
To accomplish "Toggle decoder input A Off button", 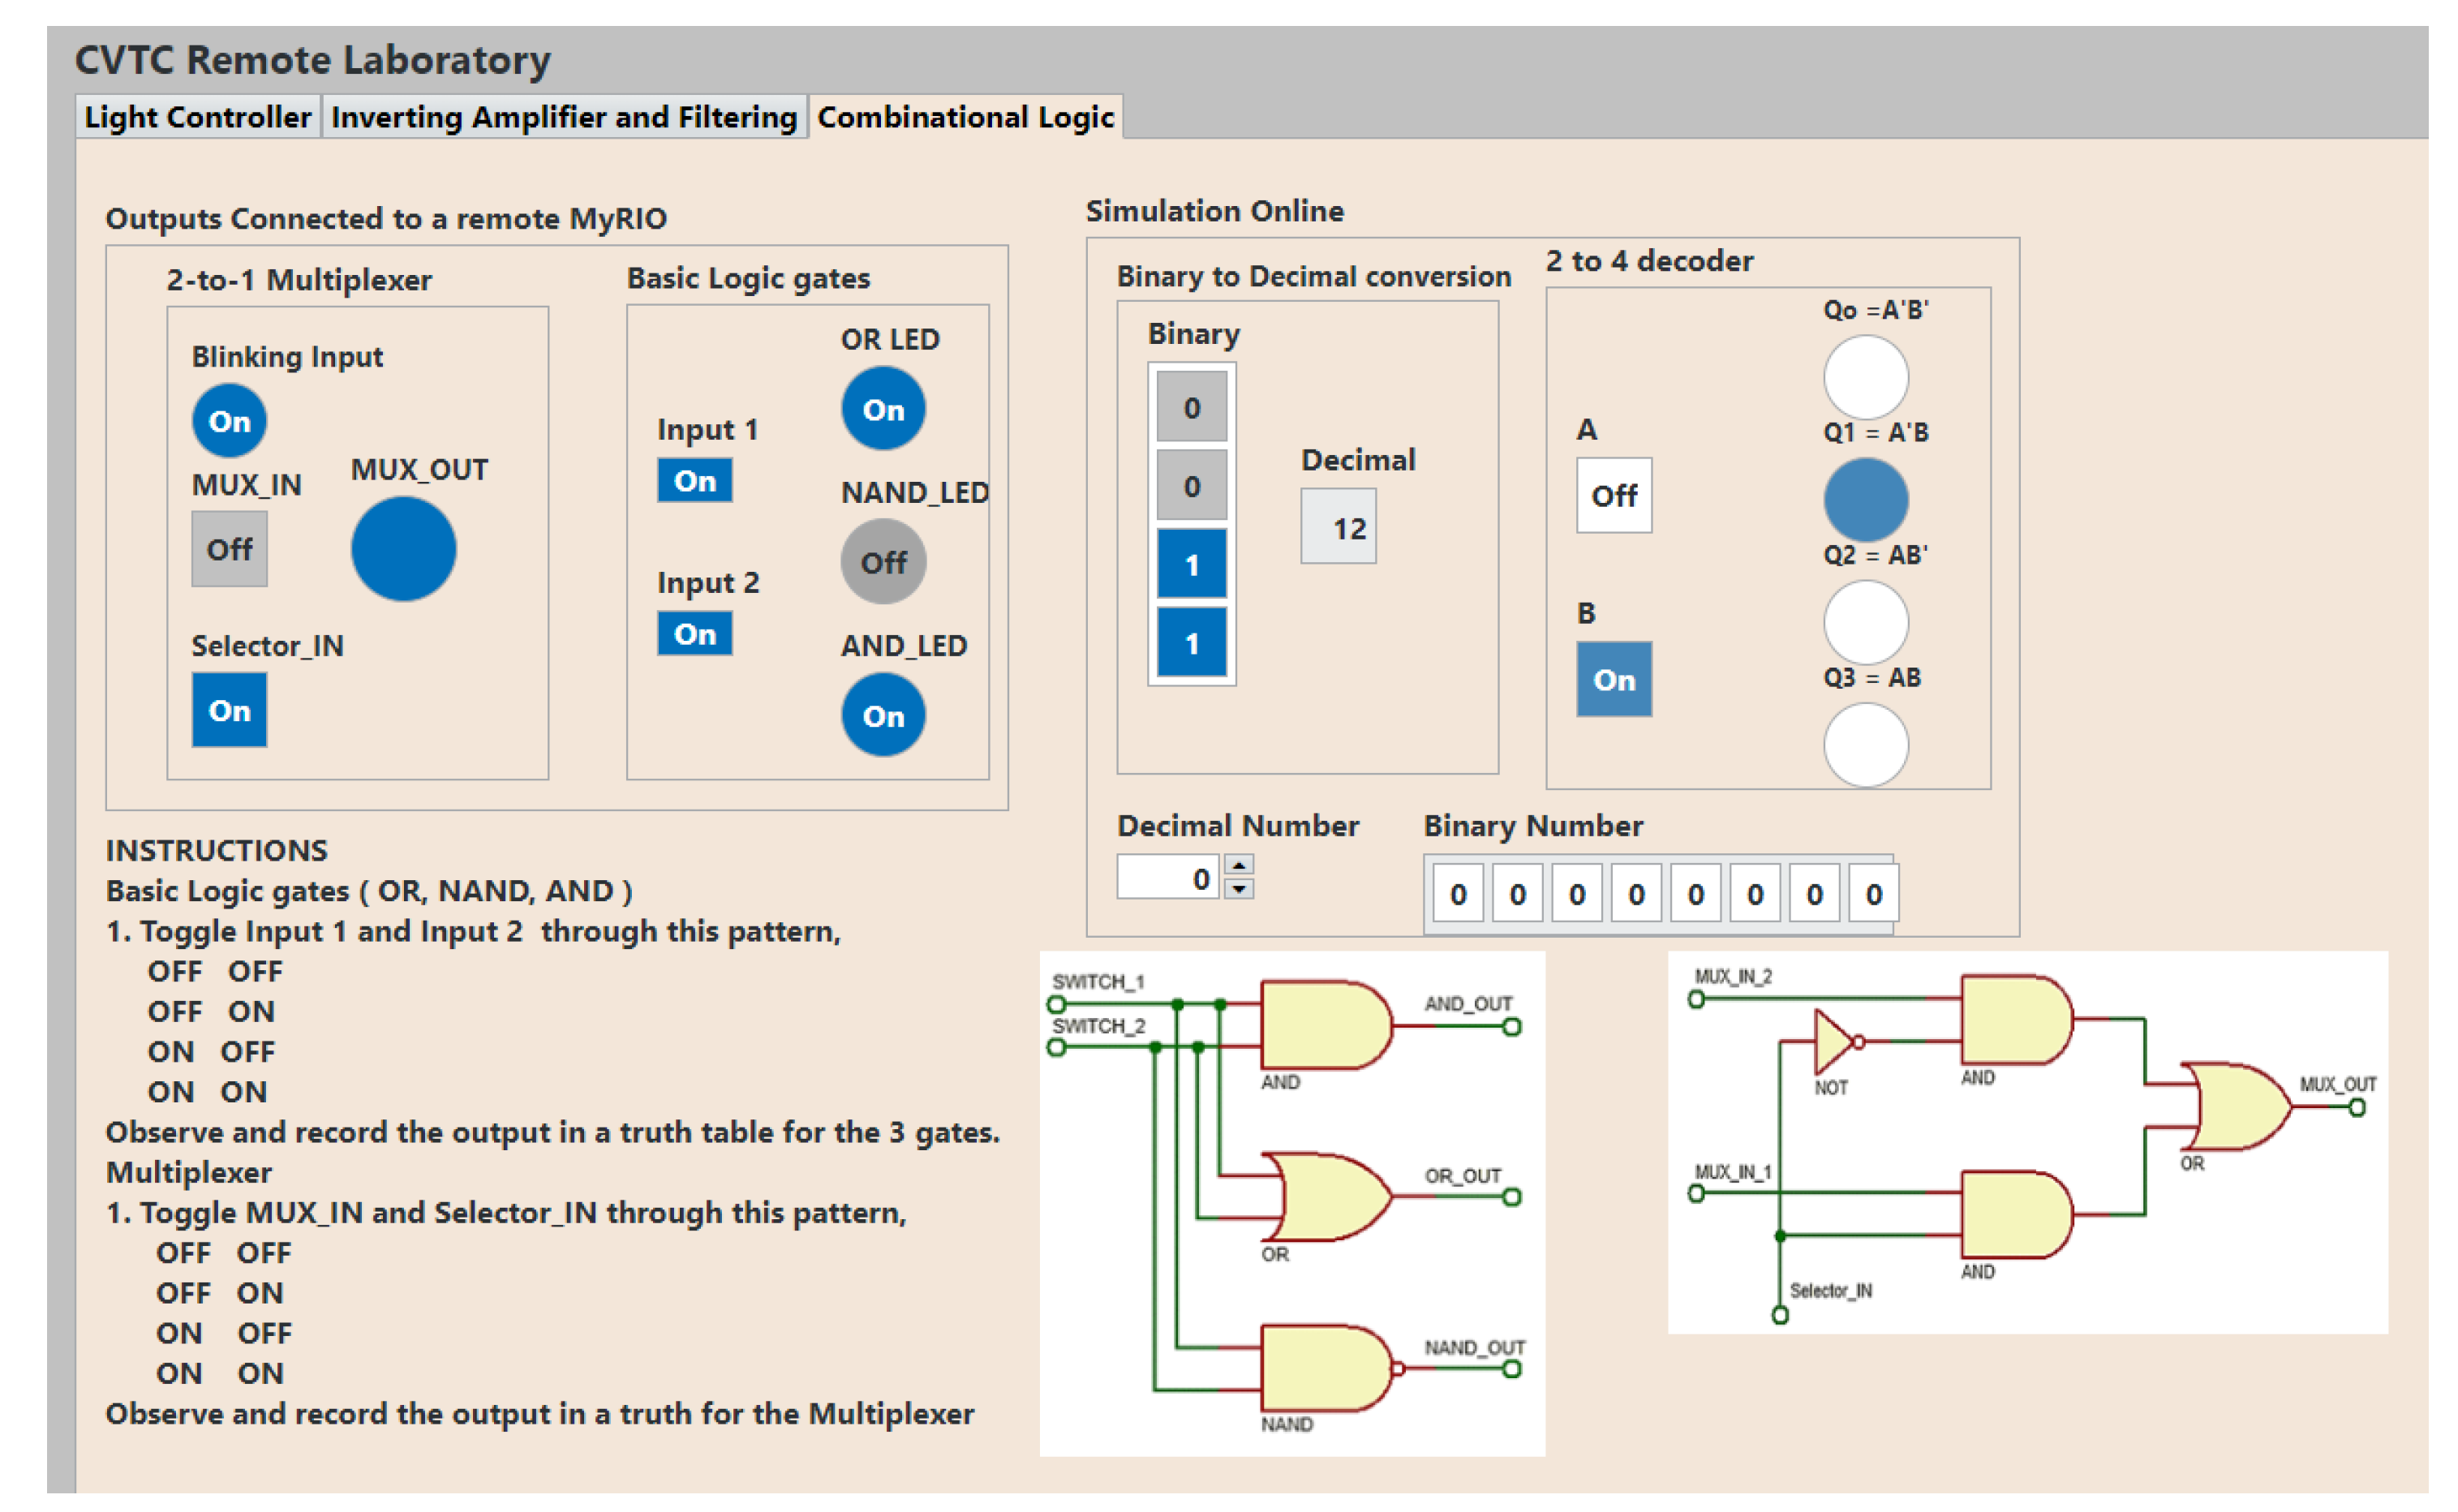I will [1613, 495].
